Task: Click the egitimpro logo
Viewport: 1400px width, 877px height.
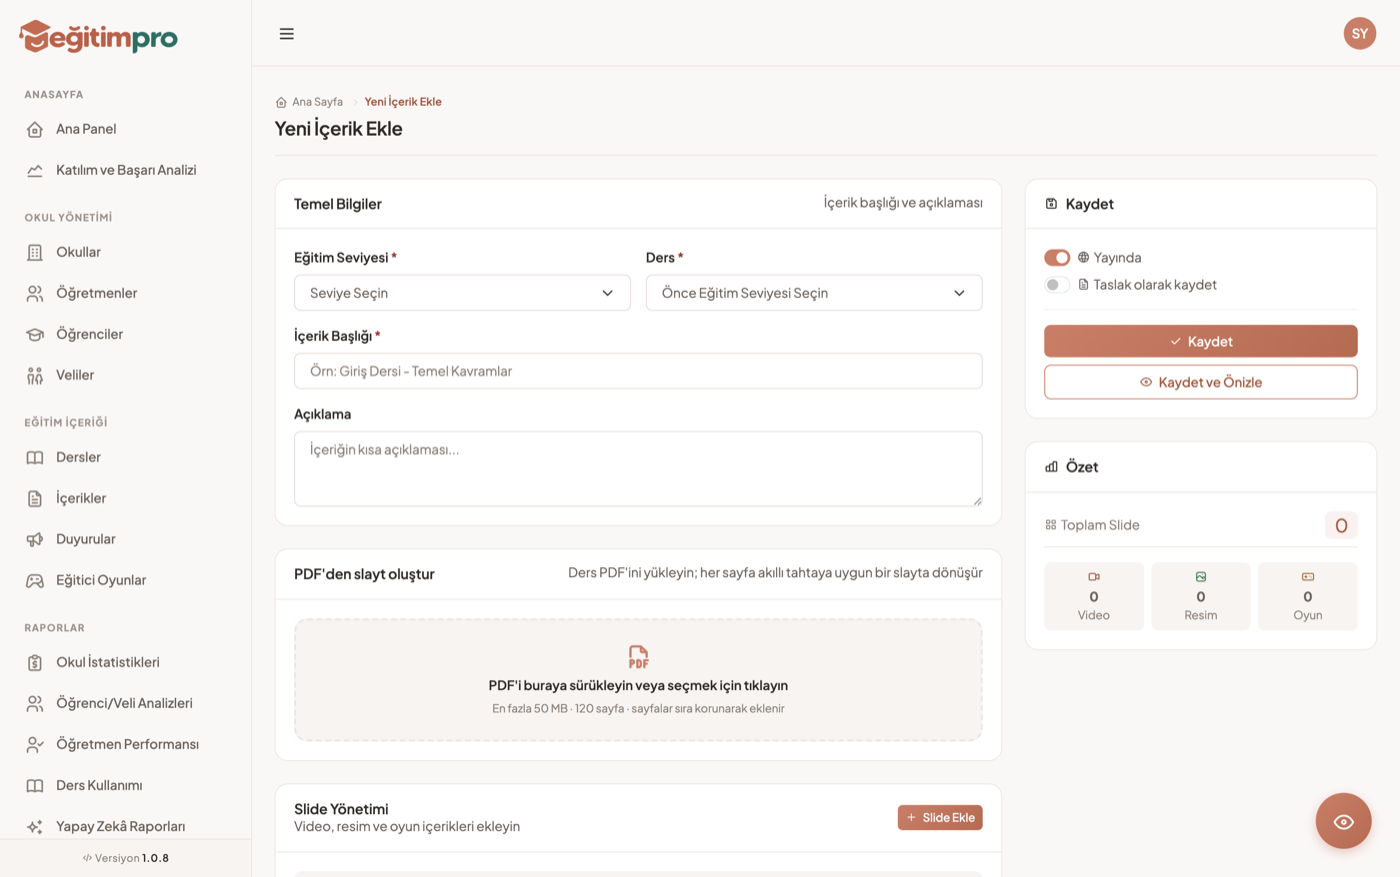Action: pyautogui.click(x=98, y=37)
